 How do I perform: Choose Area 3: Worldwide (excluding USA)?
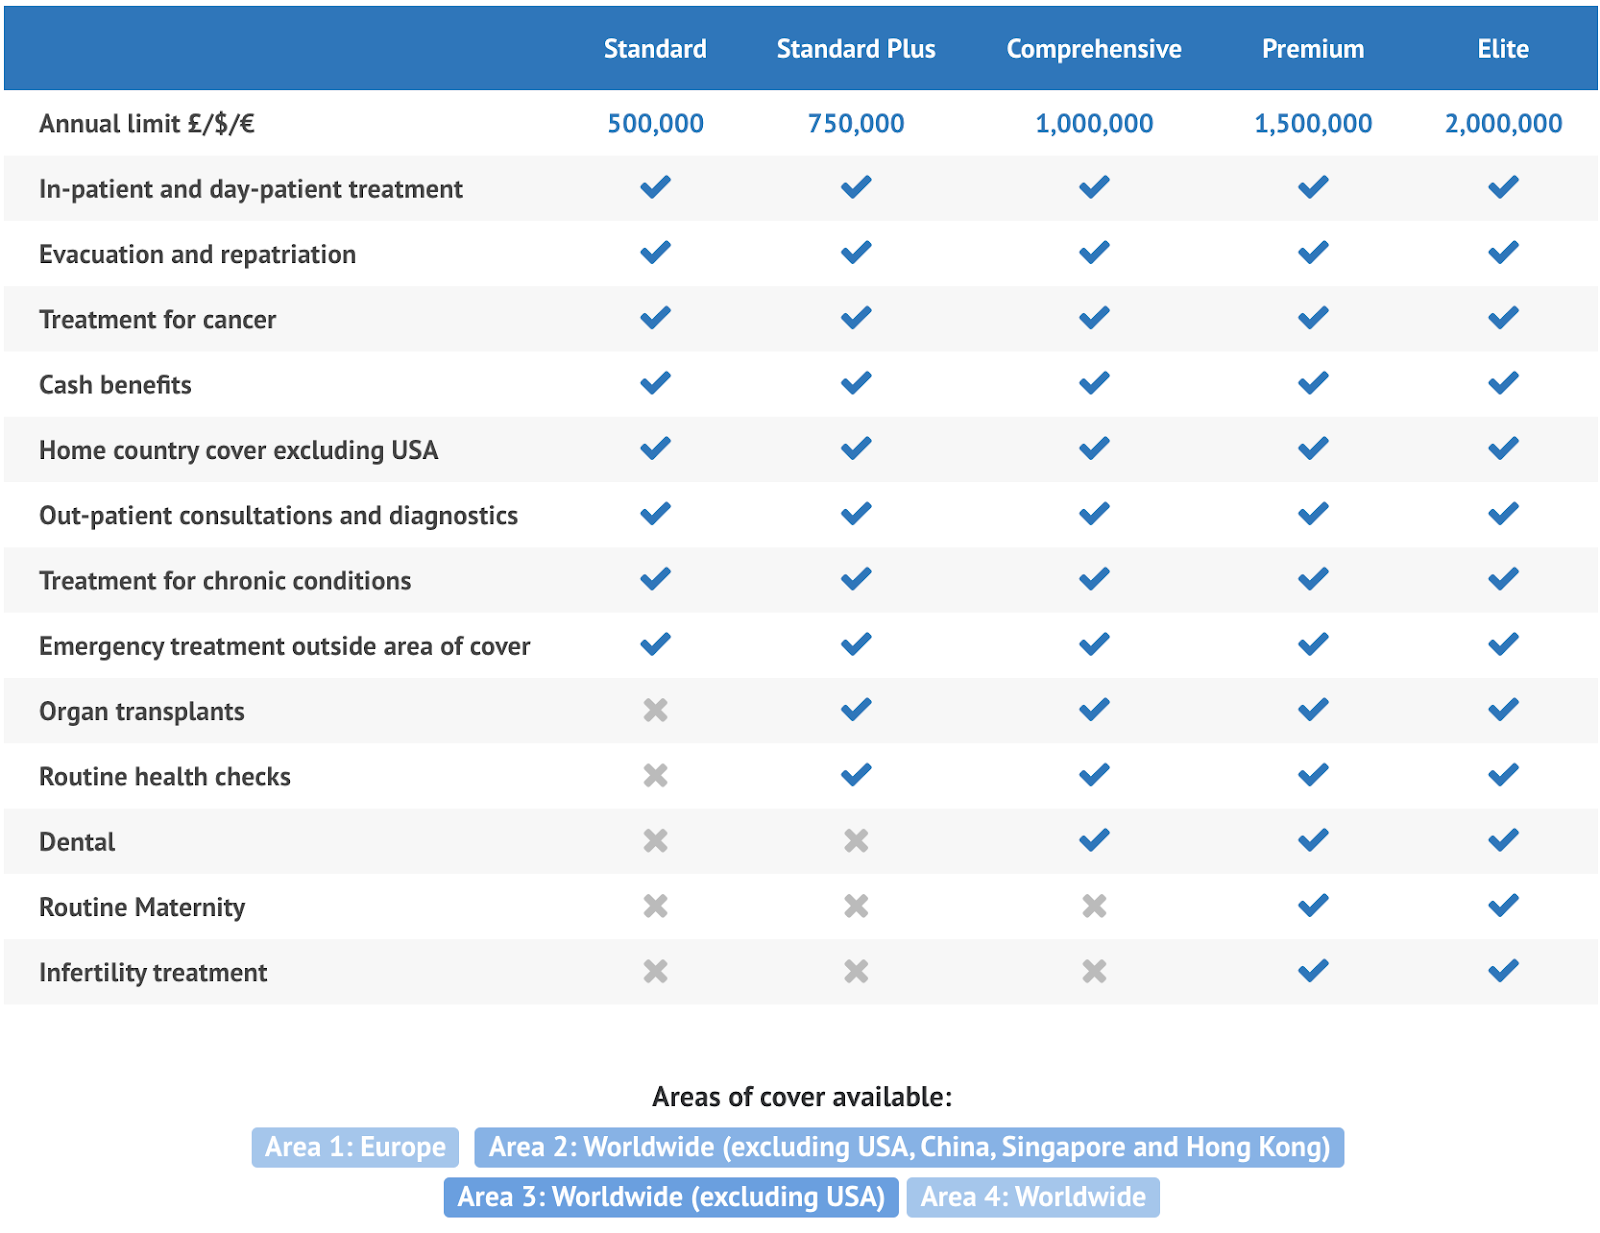[671, 1197]
